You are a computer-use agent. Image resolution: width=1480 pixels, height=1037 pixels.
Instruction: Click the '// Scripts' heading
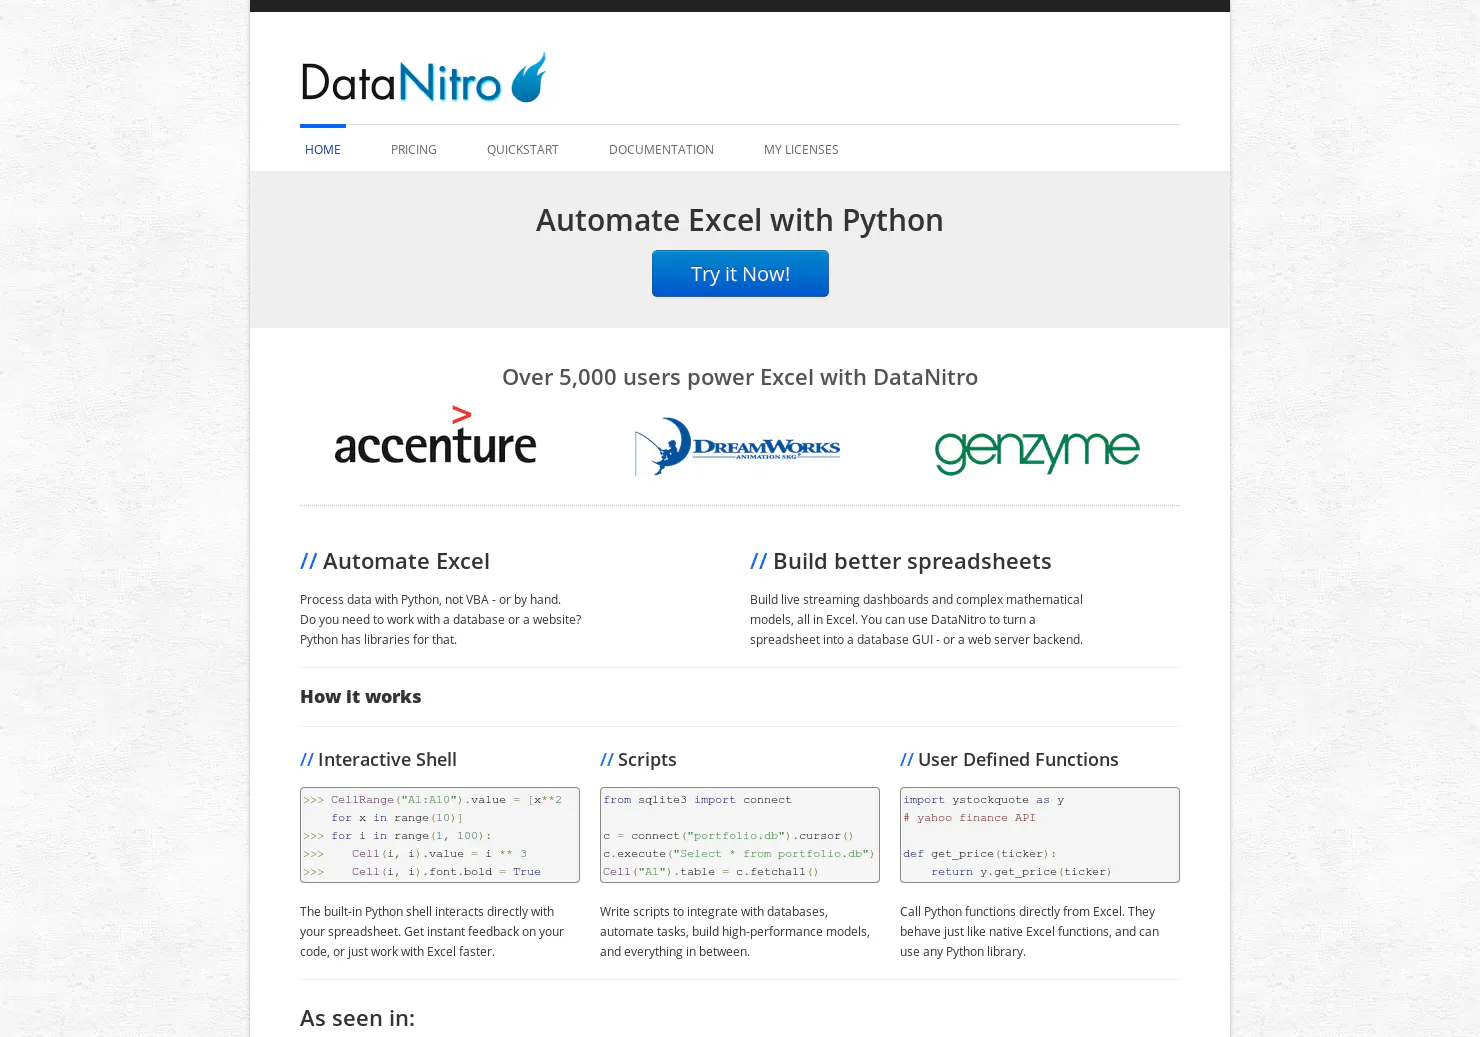(638, 760)
